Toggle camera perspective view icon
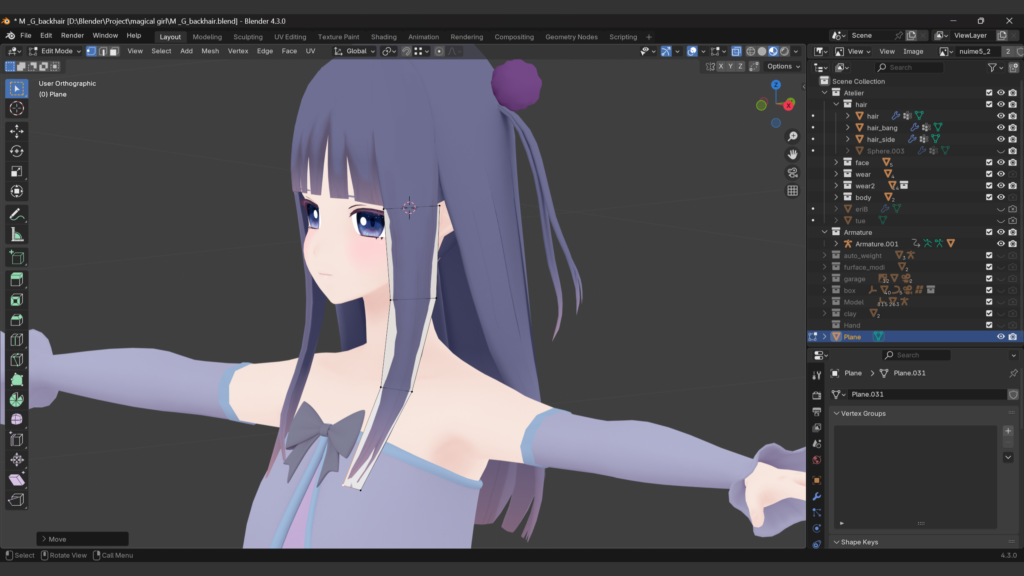This screenshot has width=1024, height=576. (792, 172)
